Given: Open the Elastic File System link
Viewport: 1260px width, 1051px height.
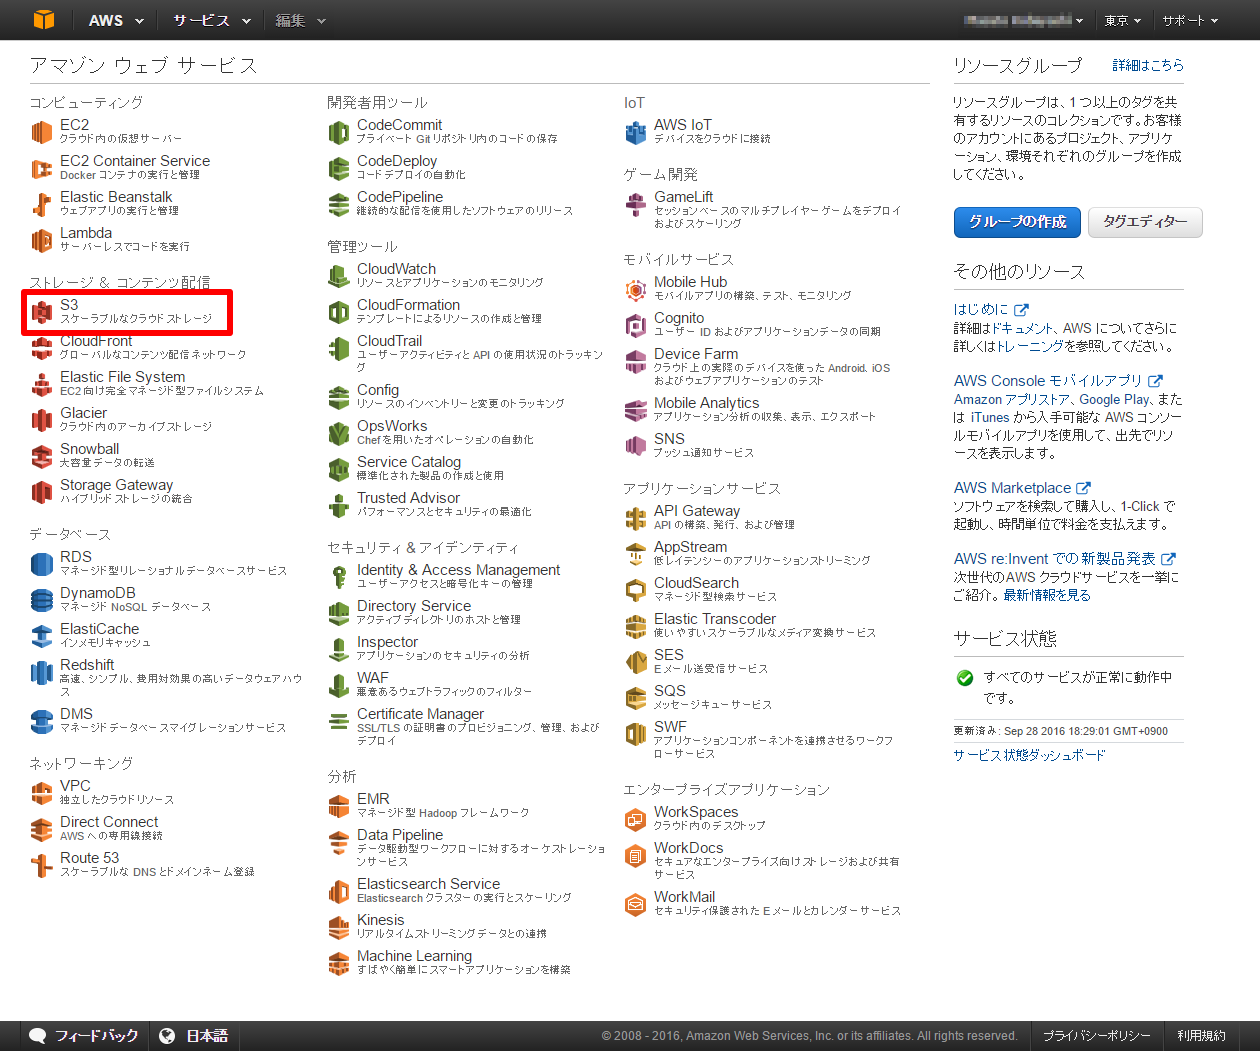Looking at the screenshot, I should coord(122,377).
